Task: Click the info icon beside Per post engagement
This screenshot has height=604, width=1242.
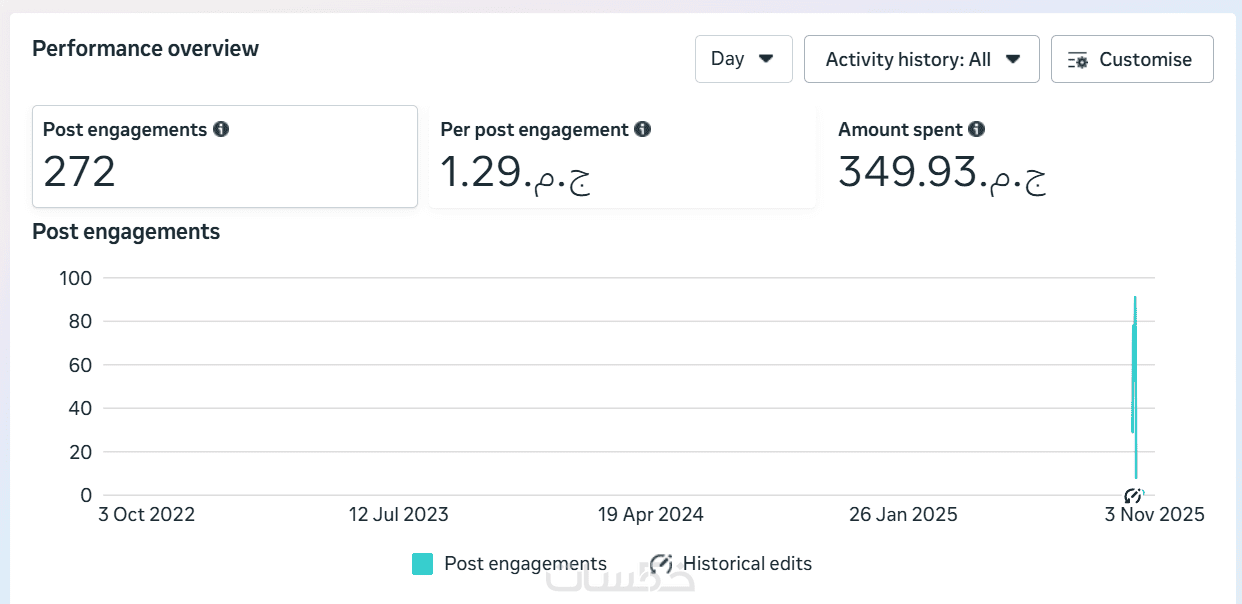Action: (643, 129)
